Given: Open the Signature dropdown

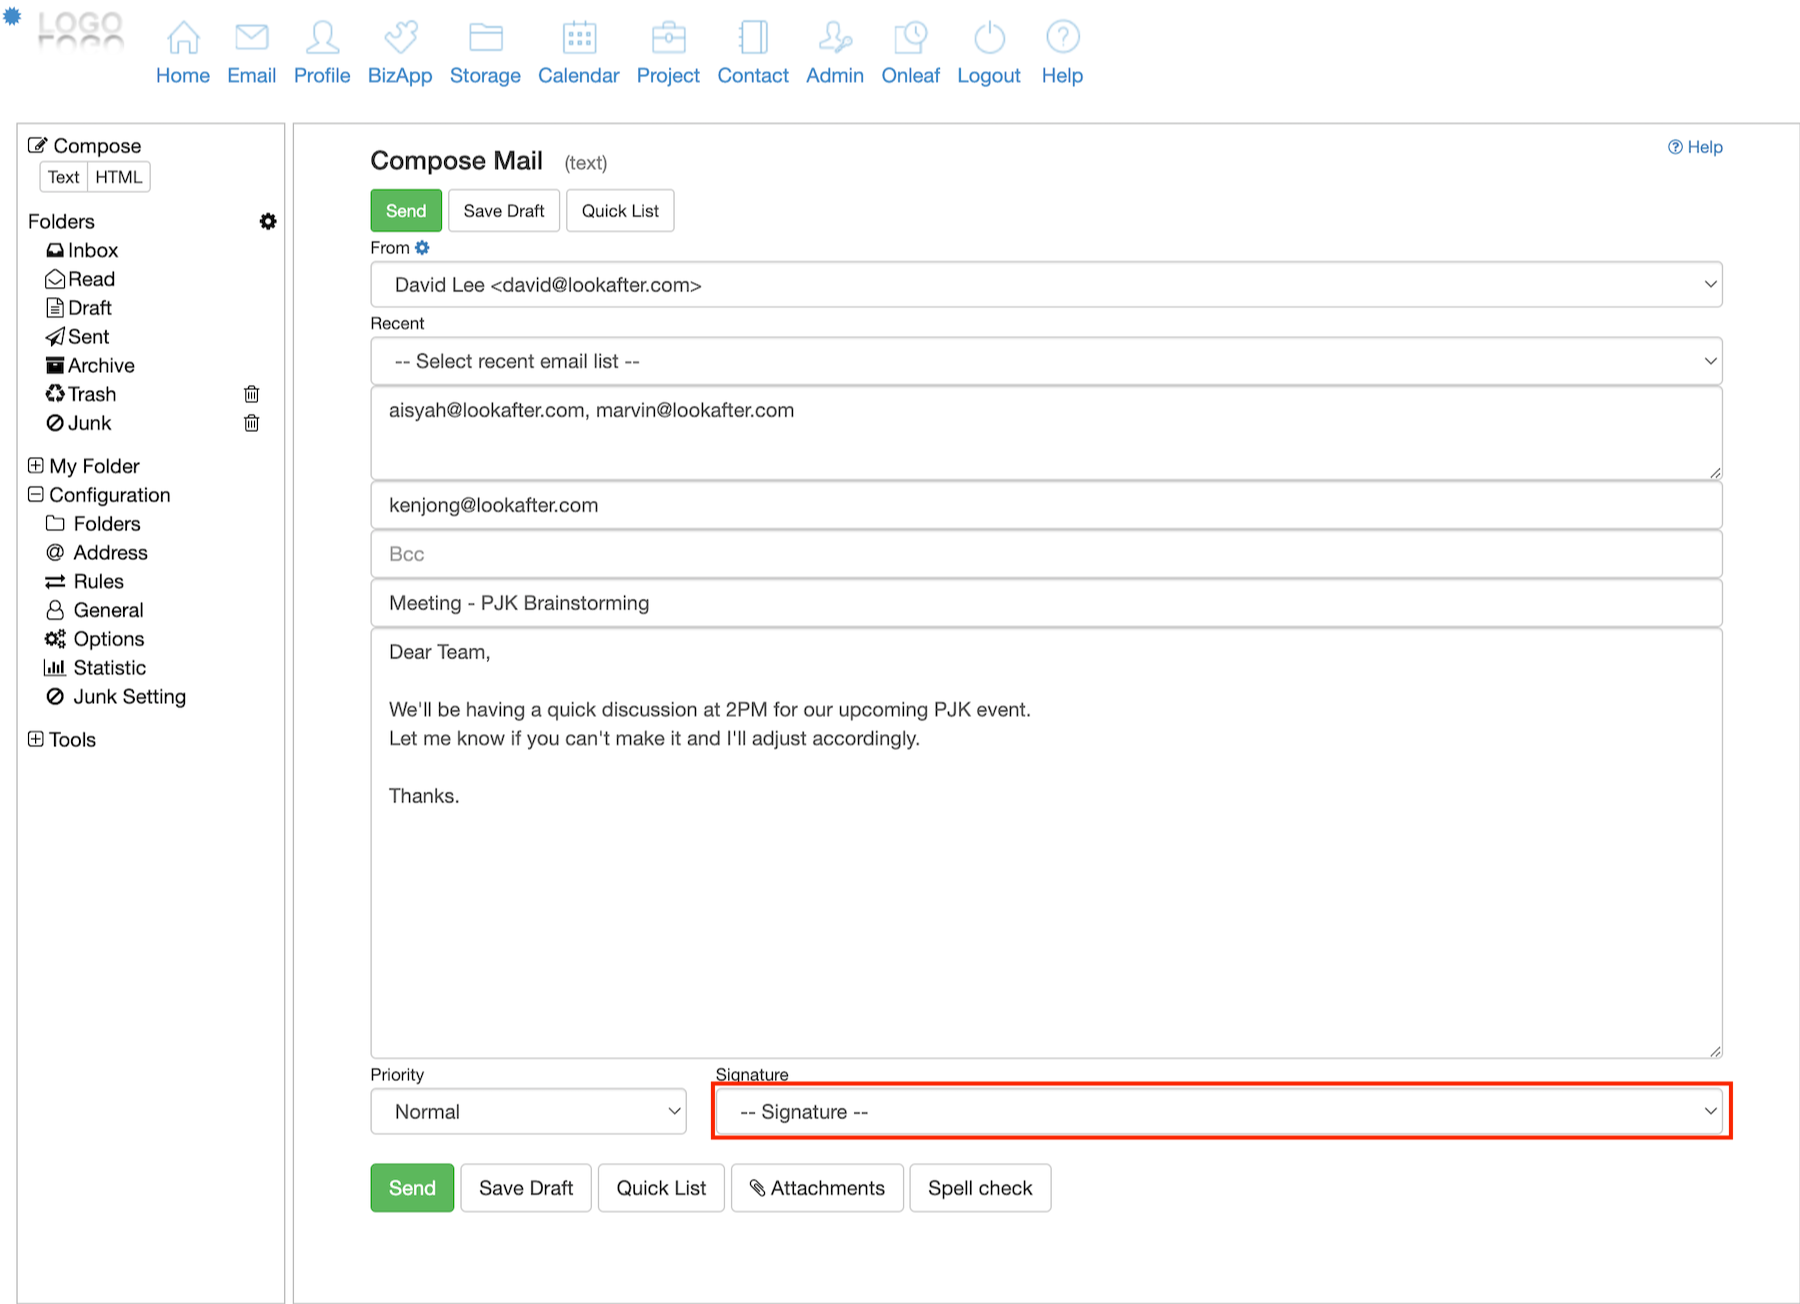Looking at the screenshot, I should tap(1221, 1111).
